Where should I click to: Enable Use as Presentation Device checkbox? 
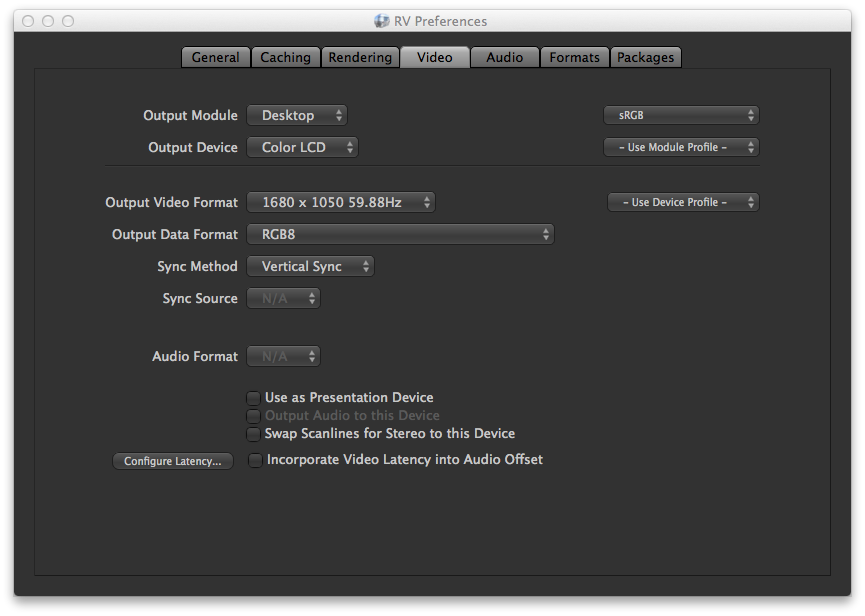[x=253, y=398]
